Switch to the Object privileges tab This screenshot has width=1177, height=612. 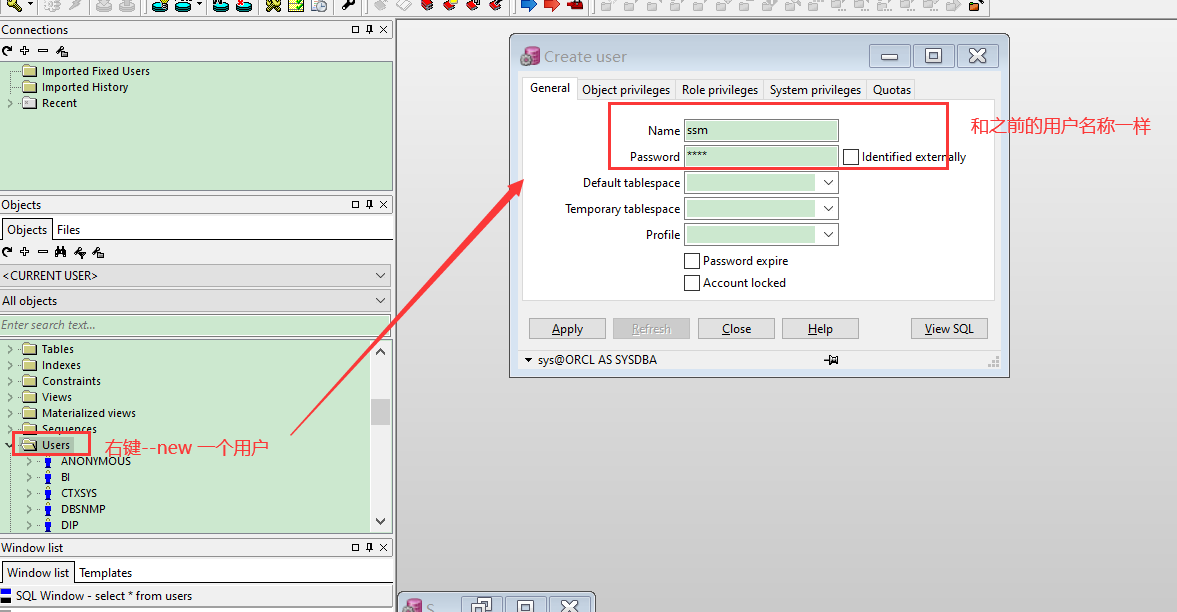tap(626, 89)
